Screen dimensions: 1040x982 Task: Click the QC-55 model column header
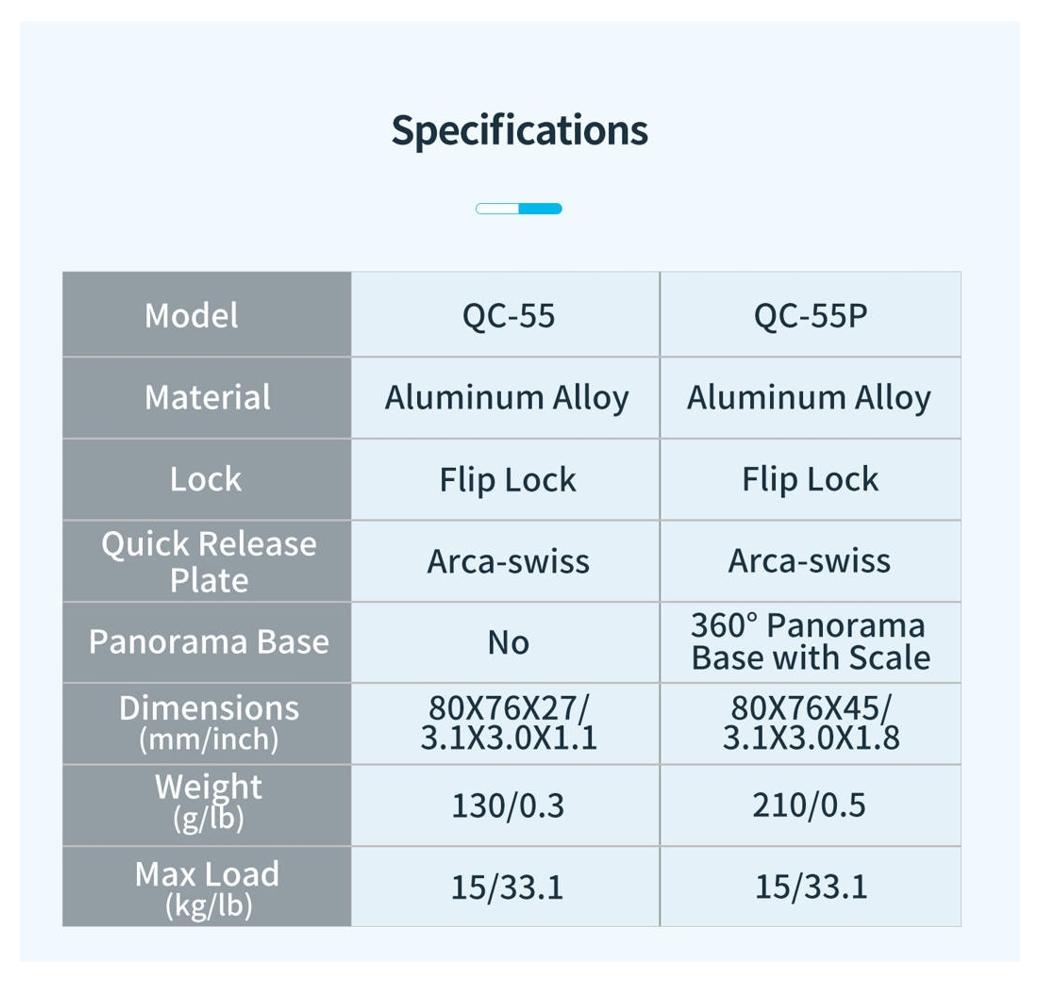coord(508,316)
